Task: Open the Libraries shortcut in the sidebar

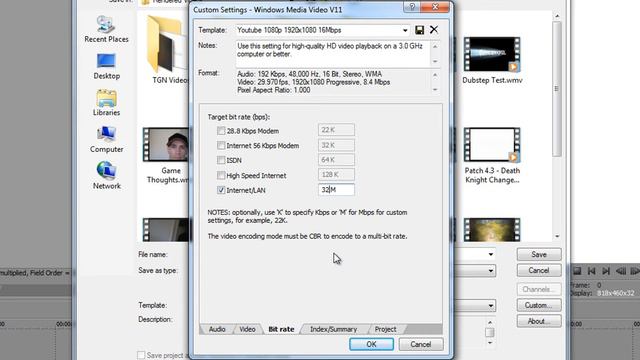Action: pos(106,103)
